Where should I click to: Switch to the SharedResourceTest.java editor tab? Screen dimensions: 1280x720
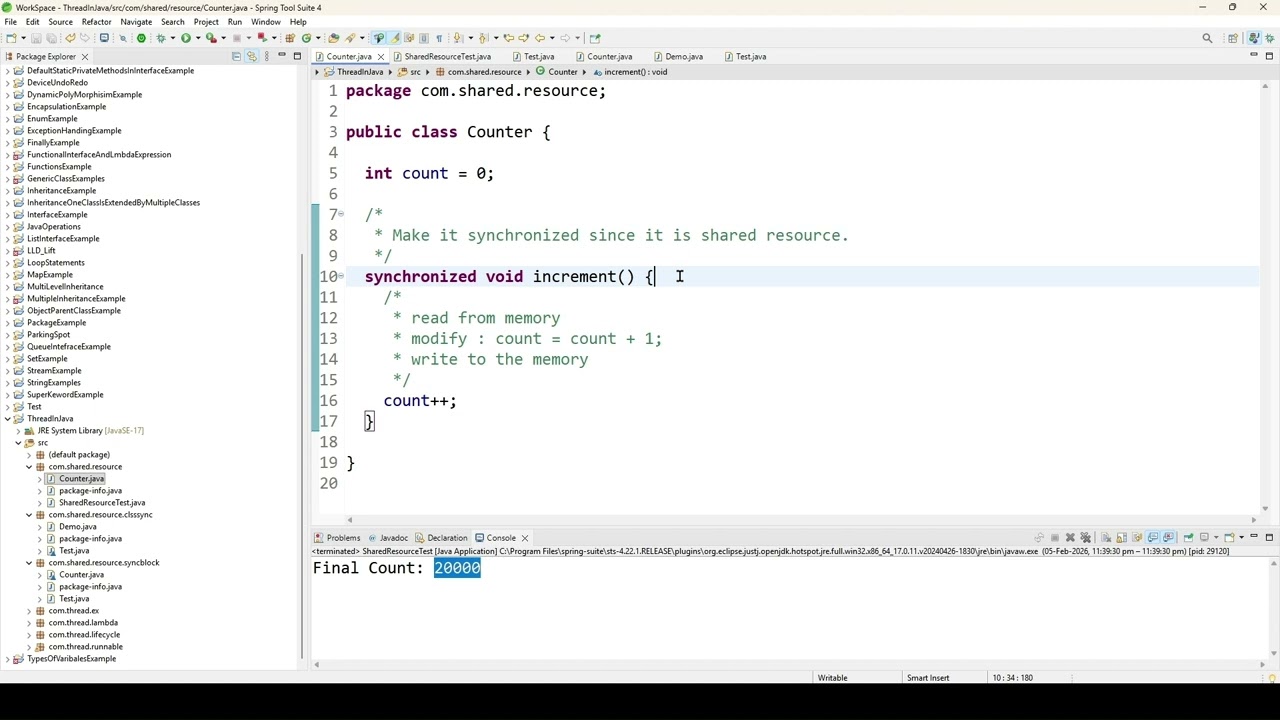[447, 57]
